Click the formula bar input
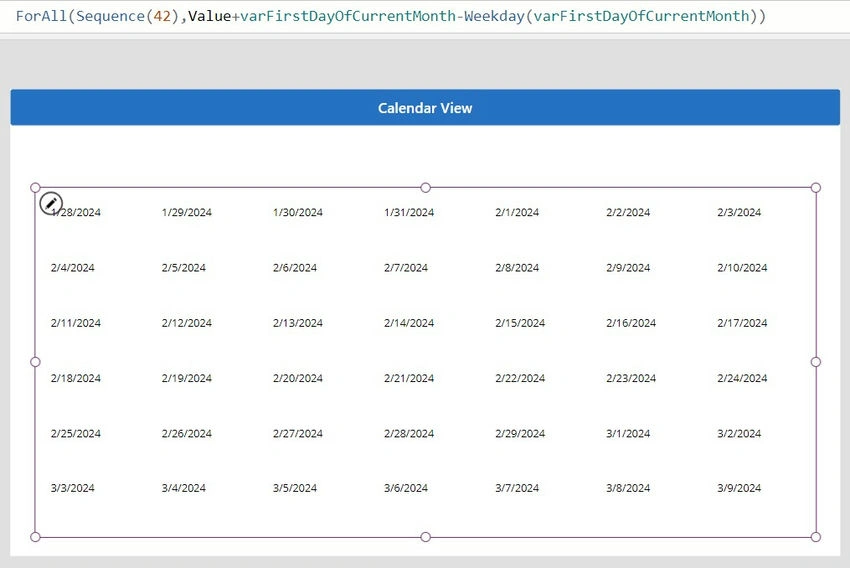 (x=425, y=16)
